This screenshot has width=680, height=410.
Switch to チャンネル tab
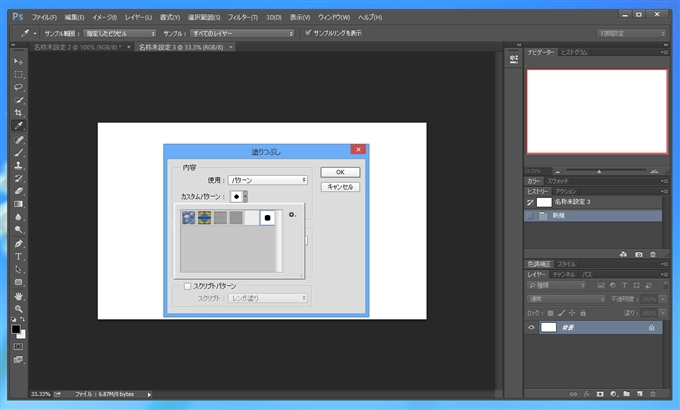[564, 274]
